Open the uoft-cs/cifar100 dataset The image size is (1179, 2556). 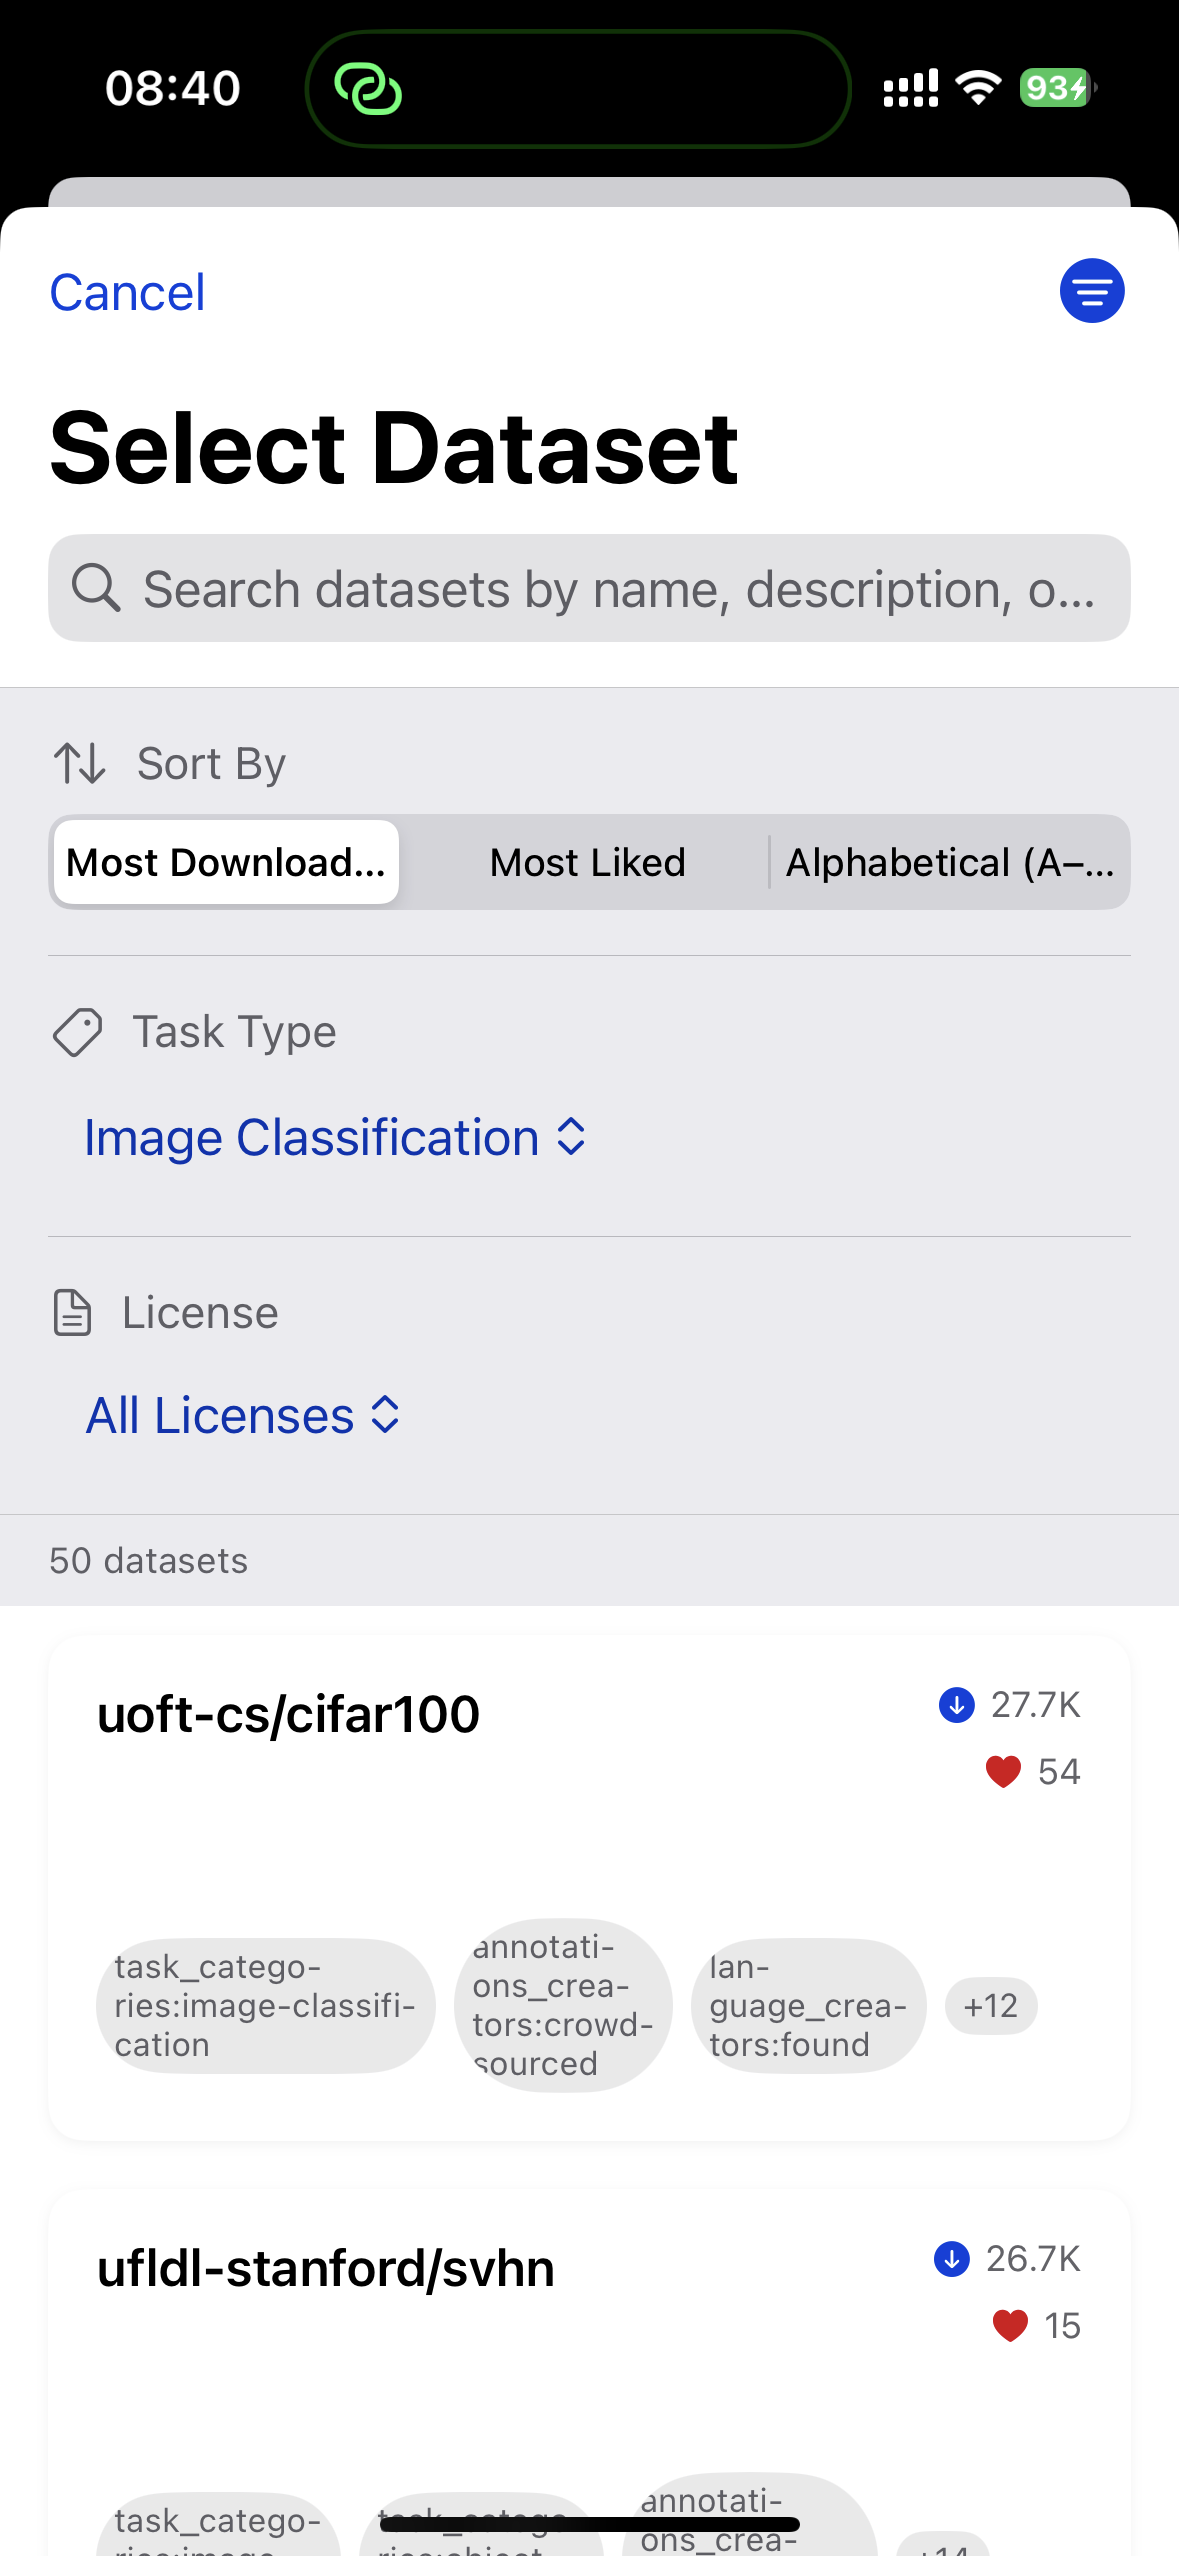[288, 1715]
